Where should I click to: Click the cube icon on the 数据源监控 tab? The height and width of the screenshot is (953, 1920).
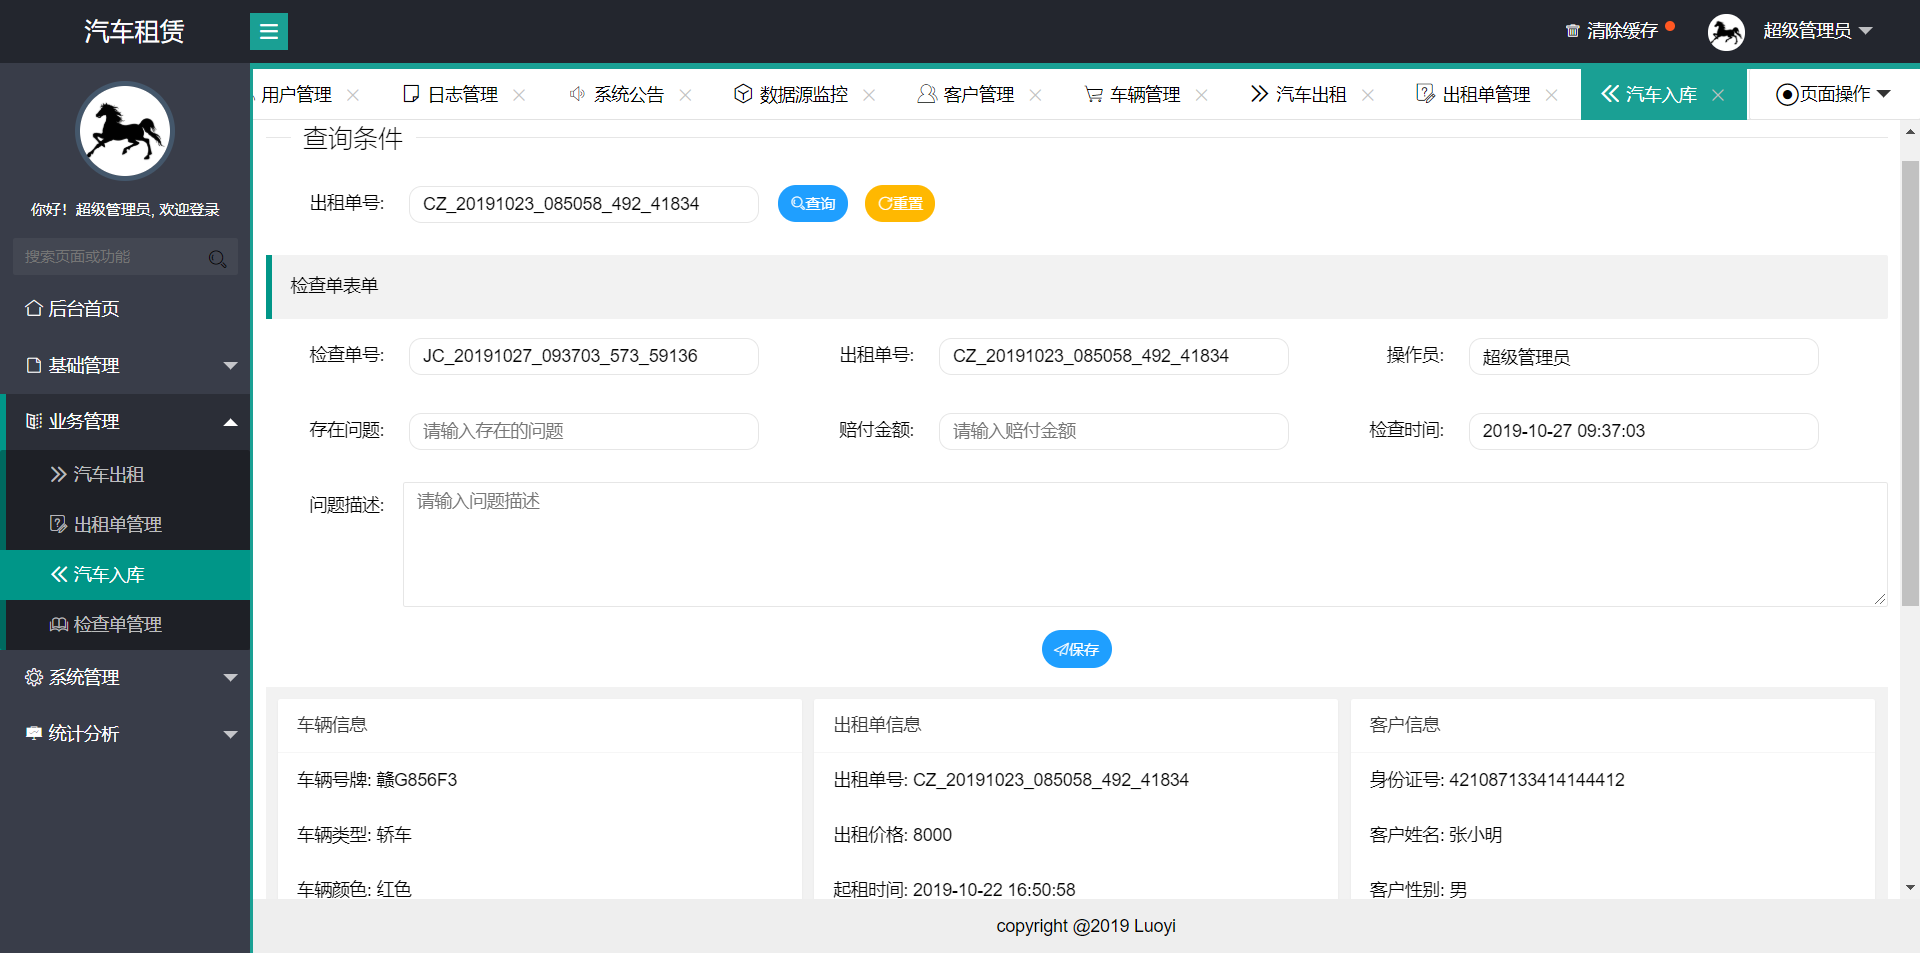(743, 94)
